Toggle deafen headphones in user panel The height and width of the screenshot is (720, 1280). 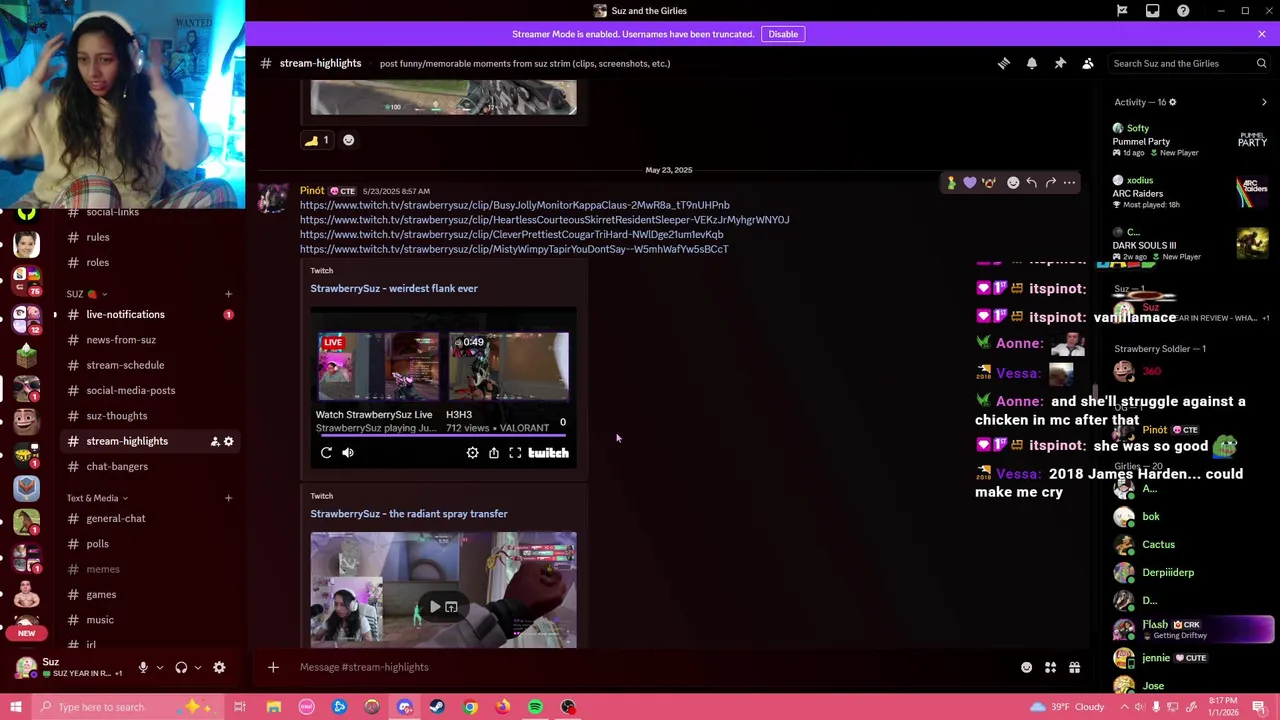click(181, 667)
